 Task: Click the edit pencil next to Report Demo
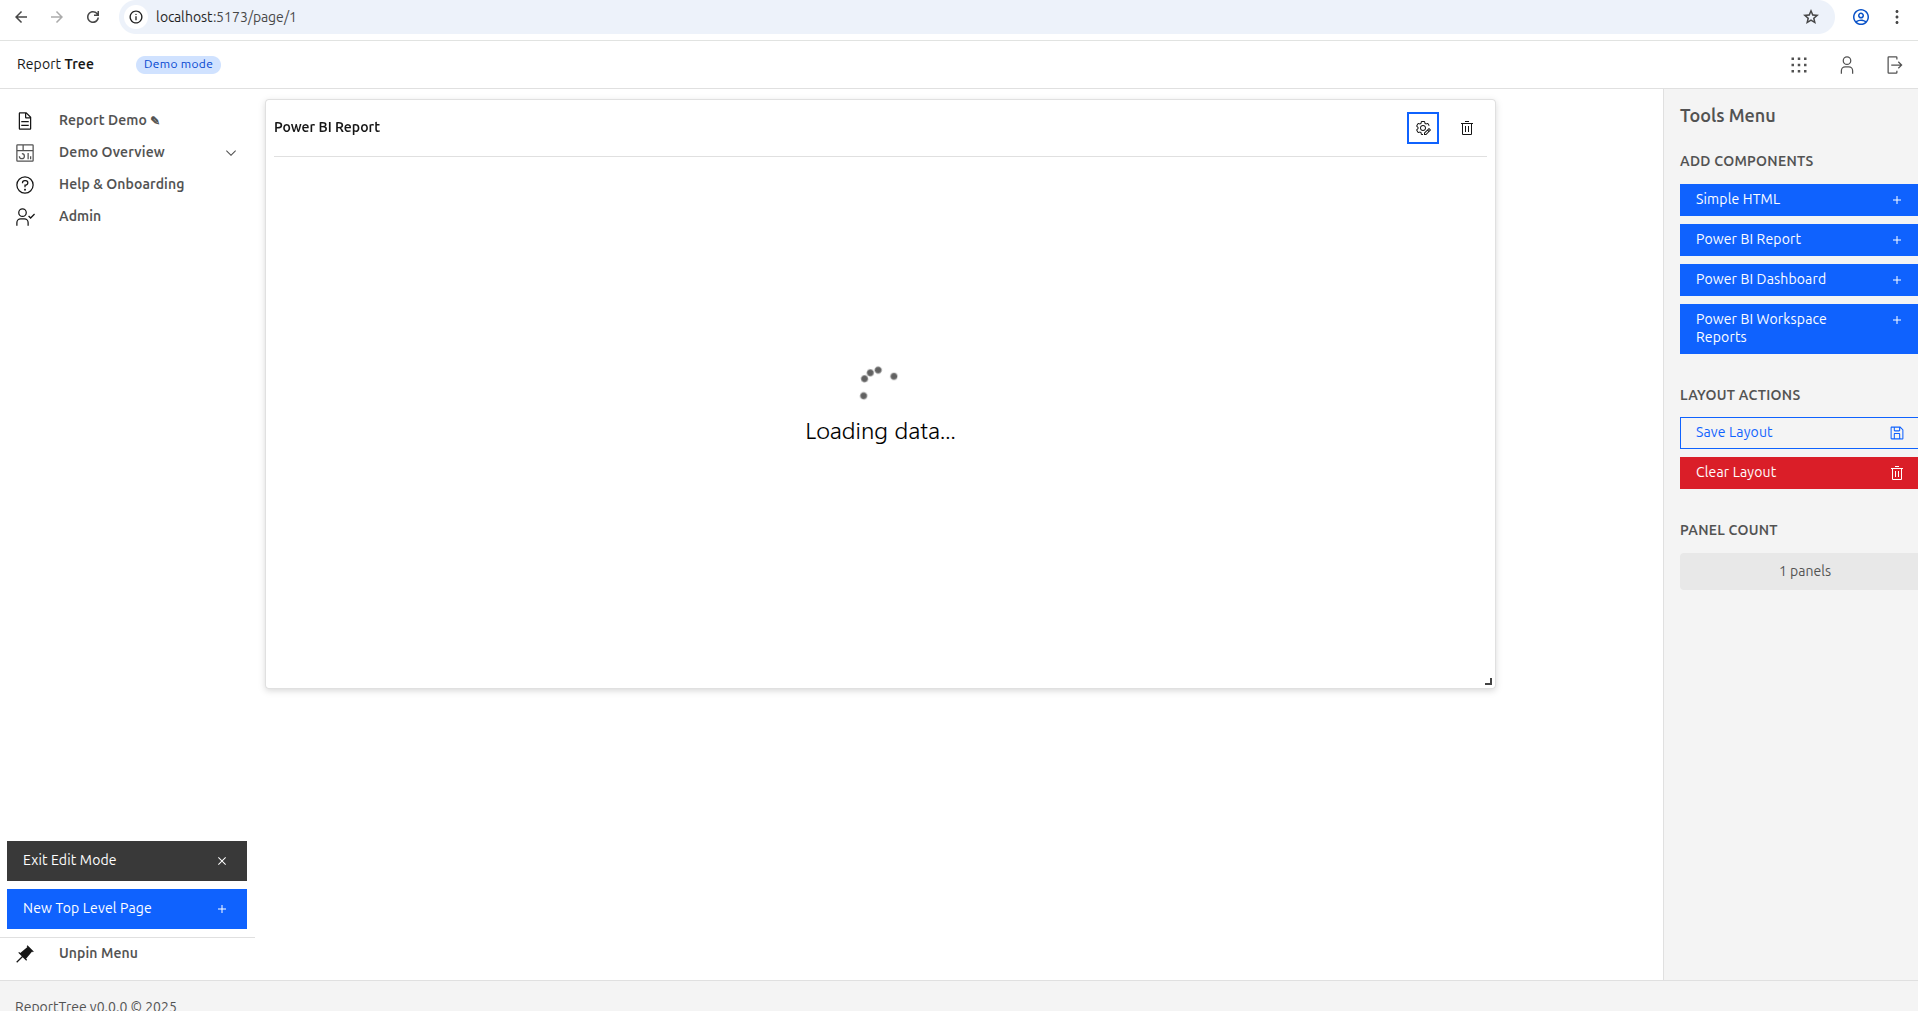click(154, 119)
